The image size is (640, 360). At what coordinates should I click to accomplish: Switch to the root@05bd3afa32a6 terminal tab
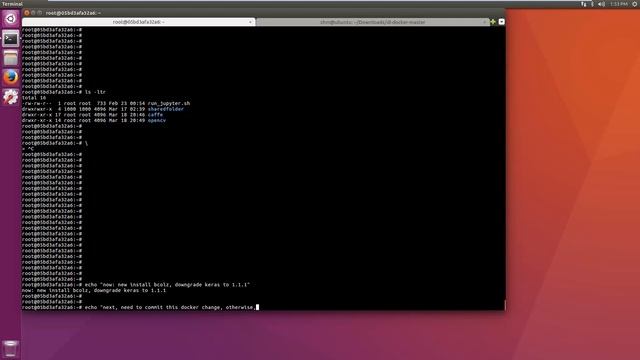139,22
